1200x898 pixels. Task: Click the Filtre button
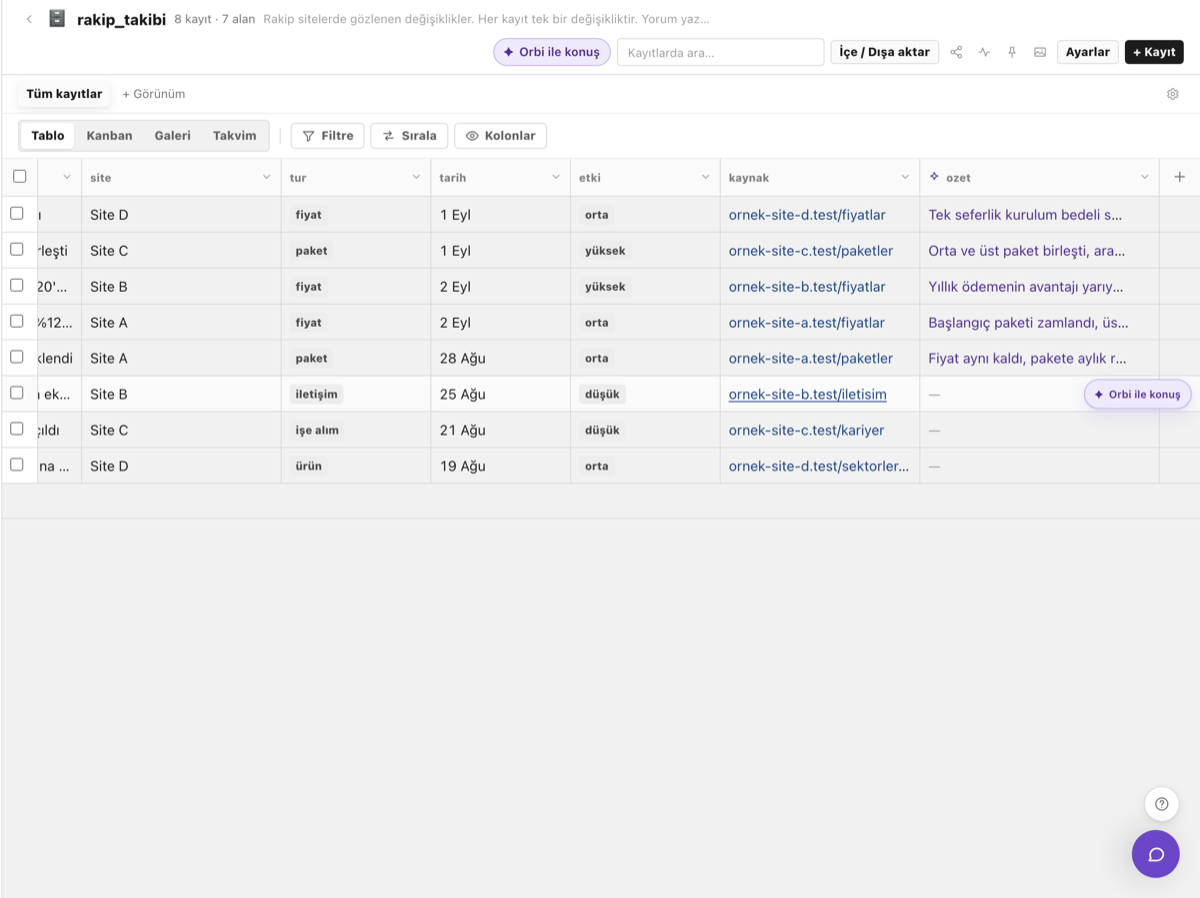[x=328, y=136]
